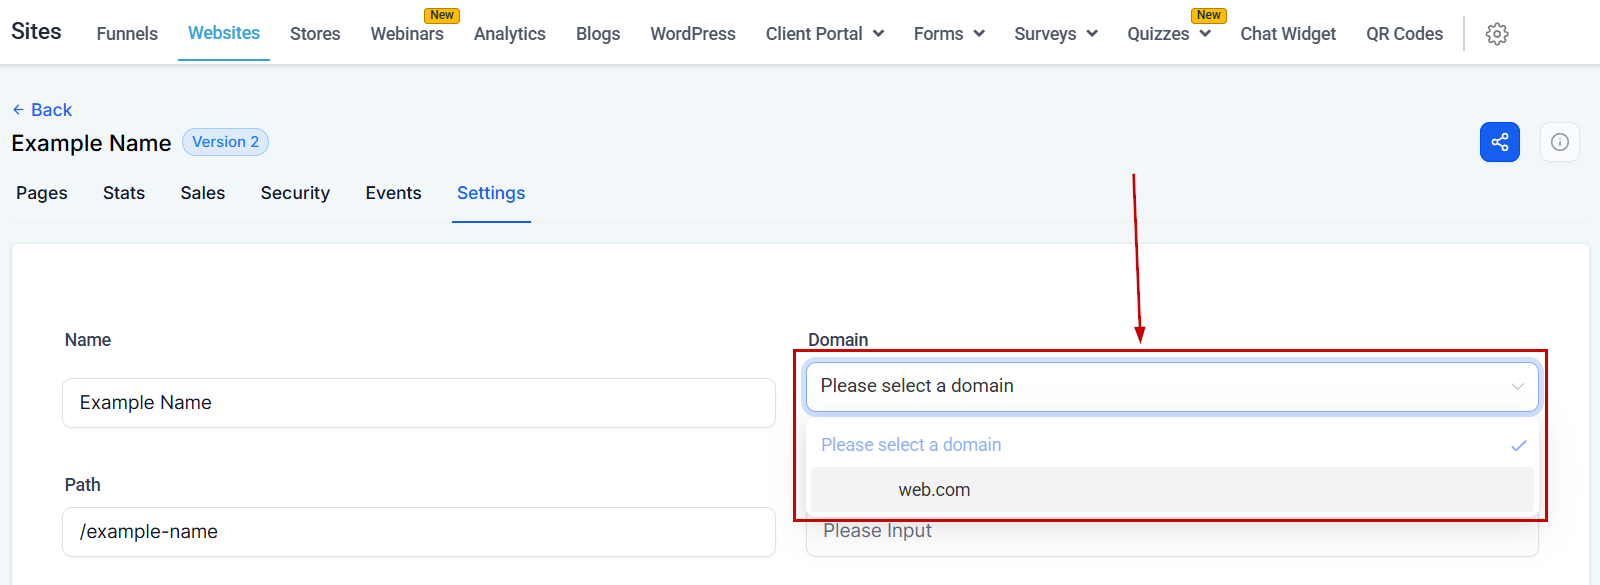Choose the 'Please select a domain' option

(x=1172, y=445)
